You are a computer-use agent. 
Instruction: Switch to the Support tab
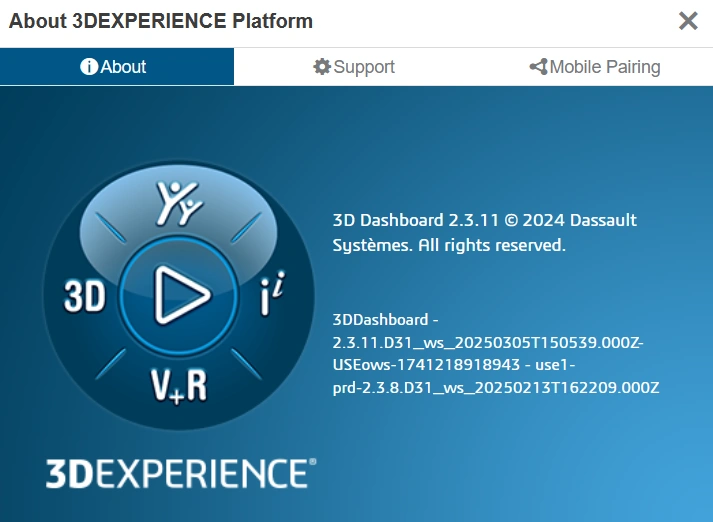354,67
